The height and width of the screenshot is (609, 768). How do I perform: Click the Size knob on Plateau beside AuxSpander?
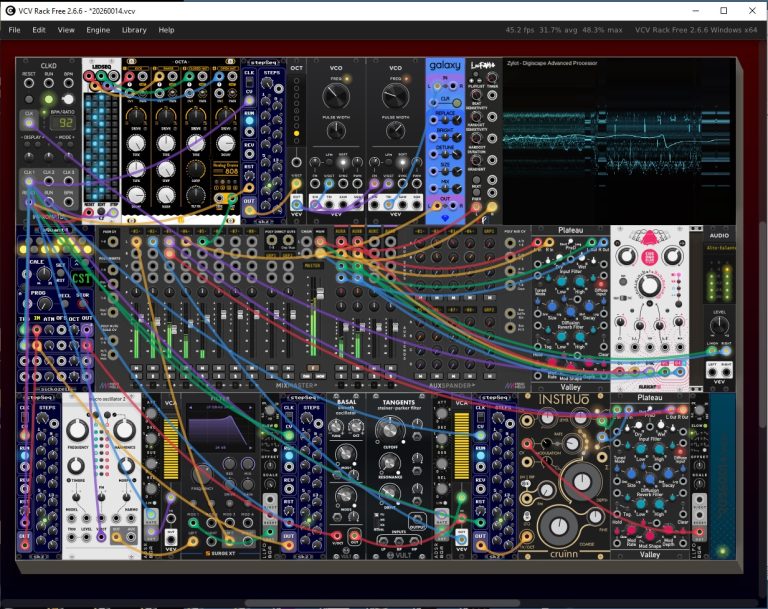(552, 307)
